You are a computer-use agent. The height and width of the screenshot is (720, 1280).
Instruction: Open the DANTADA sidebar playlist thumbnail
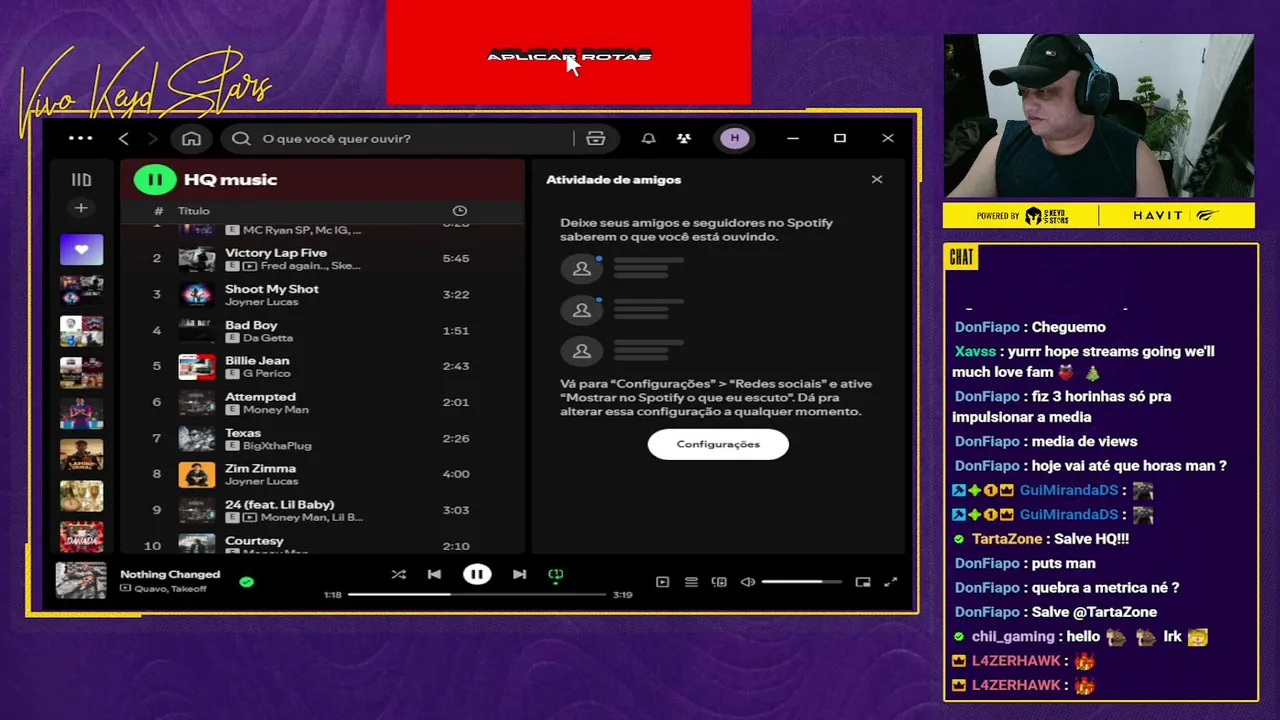[81, 537]
